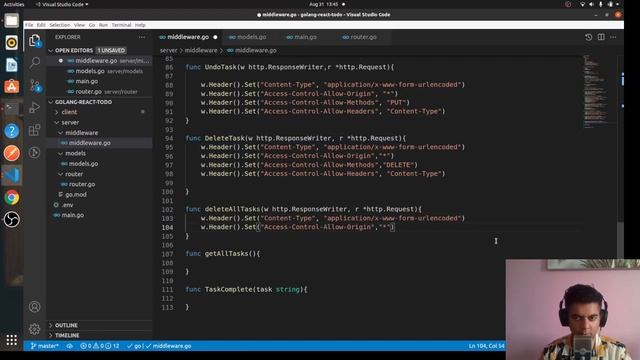Screen dimensions: 640x360
Task: Show Applications grid in dock
Action: 11,340
